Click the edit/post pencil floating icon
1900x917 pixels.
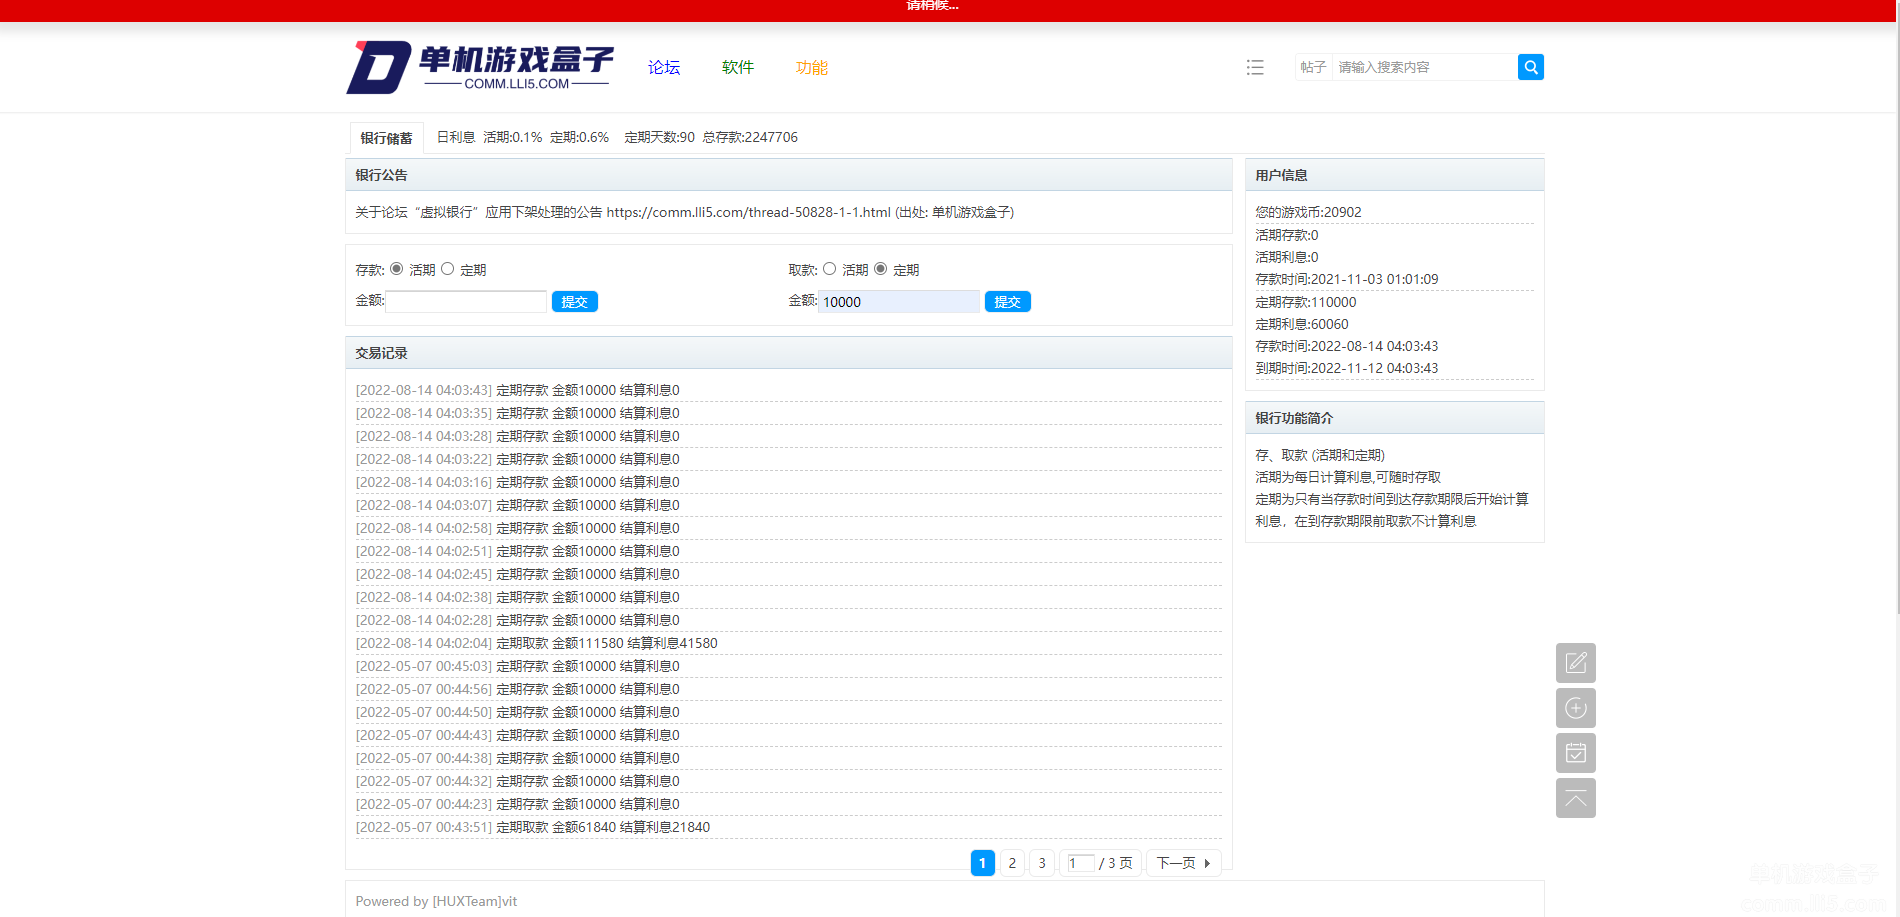[x=1575, y=663]
